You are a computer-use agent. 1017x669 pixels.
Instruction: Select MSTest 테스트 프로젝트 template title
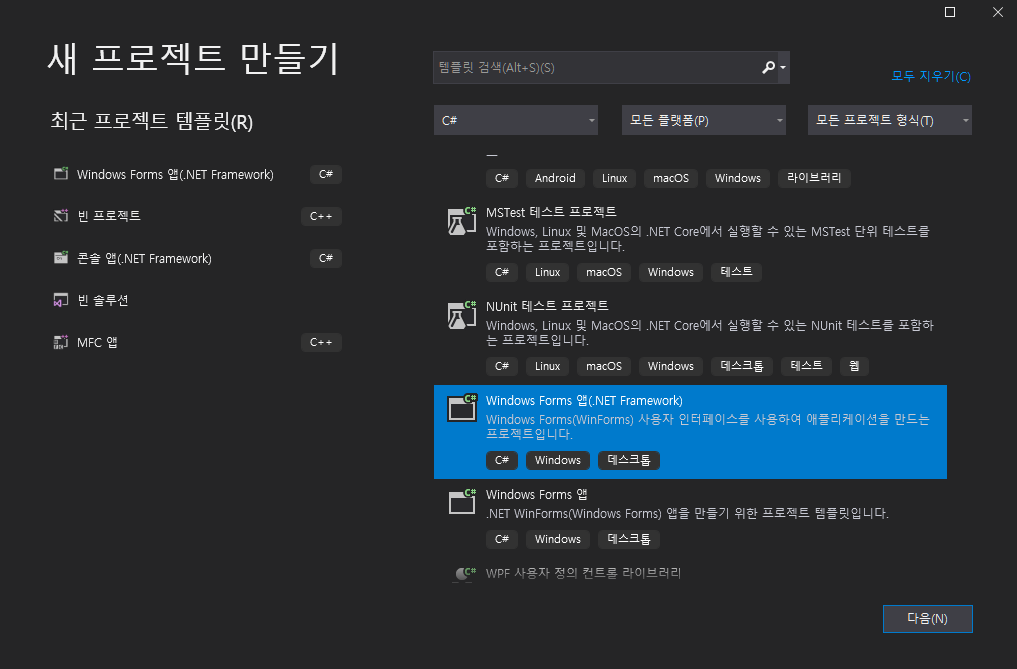point(551,212)
